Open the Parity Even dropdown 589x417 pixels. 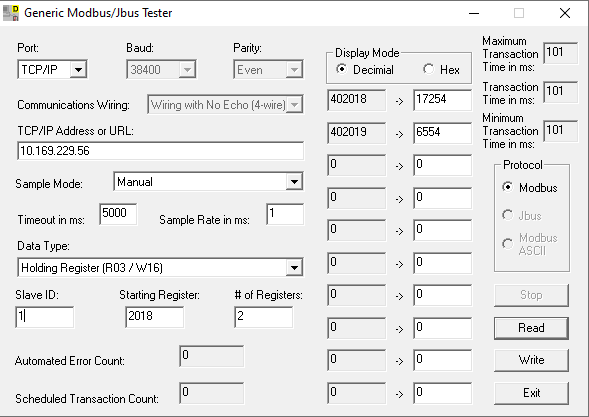pos(268,70)
